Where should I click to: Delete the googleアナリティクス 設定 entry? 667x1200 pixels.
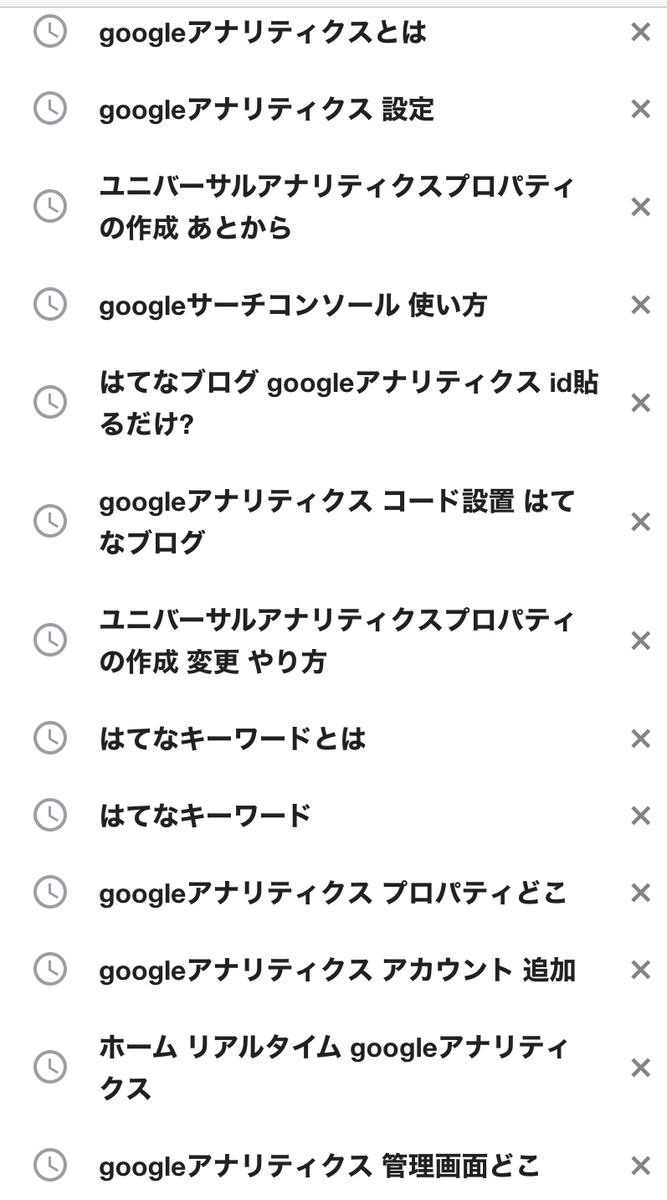coord(640,110)
